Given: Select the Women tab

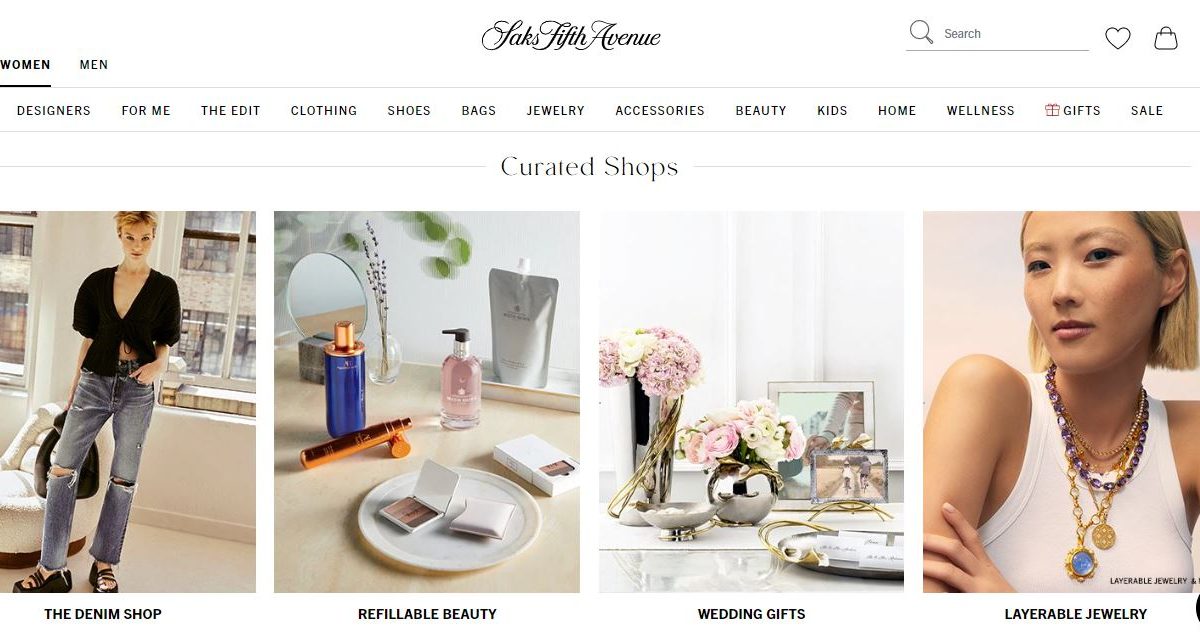Looking at the screenshot, I should tap(25, 65).
